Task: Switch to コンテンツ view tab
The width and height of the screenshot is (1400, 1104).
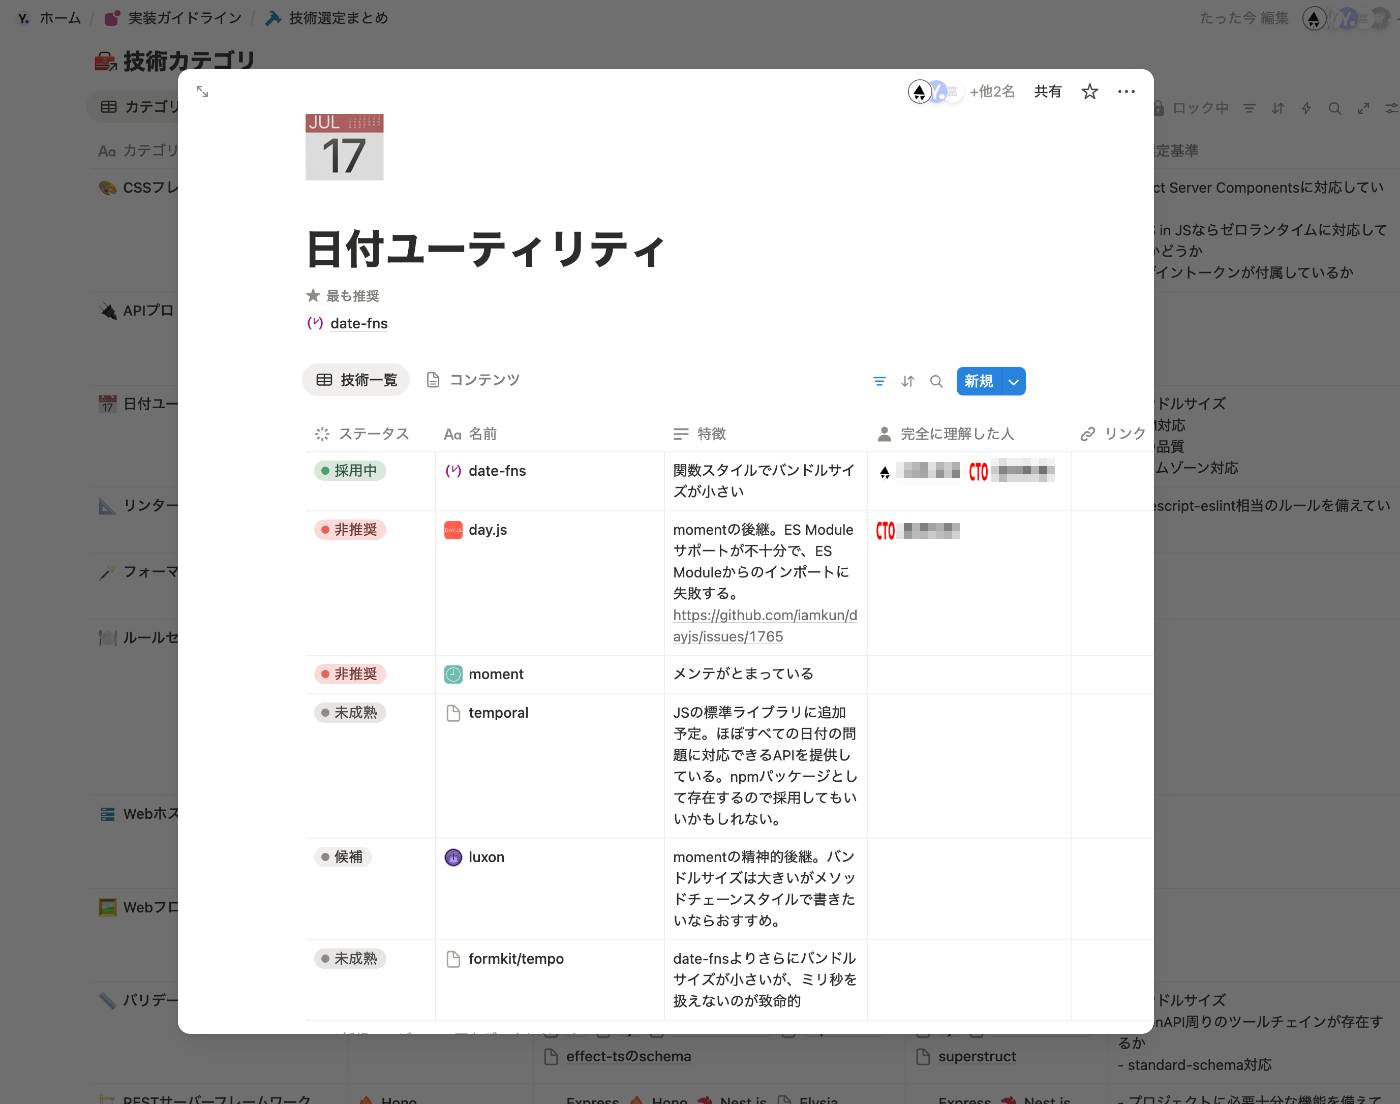Action: (x=473, y=380)
